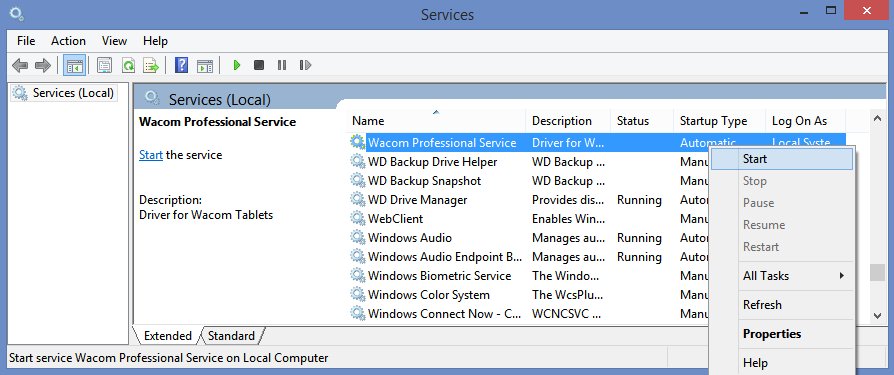Switch to the Extended tab
Viewport: 894px width, 375px height.
click(x=168, y=336)
